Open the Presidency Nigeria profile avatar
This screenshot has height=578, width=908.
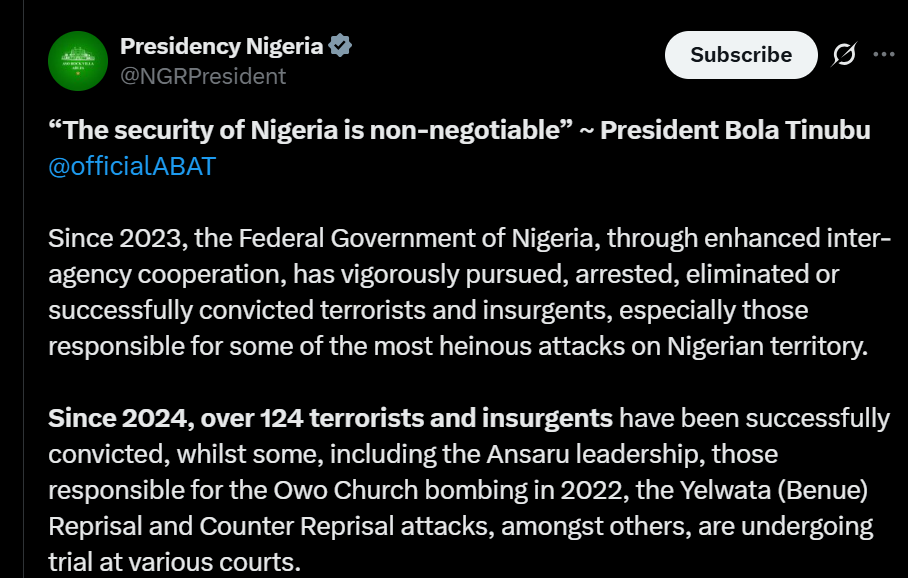[78, 62]
